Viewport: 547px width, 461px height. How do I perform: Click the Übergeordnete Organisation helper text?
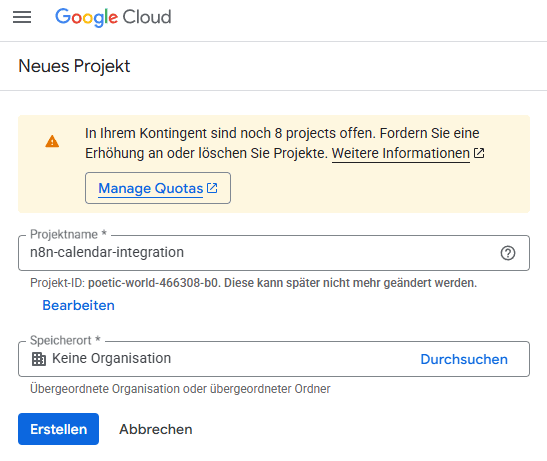click(180, 388)
